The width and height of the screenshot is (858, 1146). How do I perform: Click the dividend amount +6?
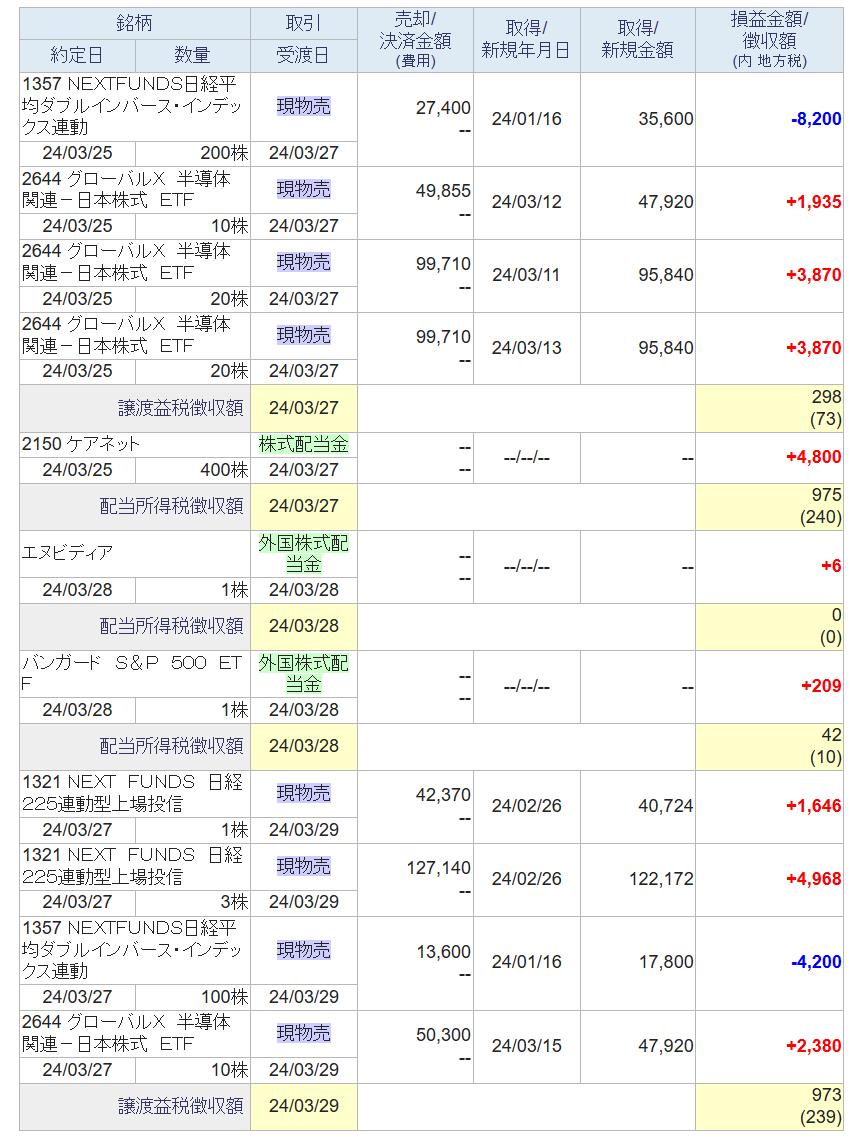click(831, 566)
